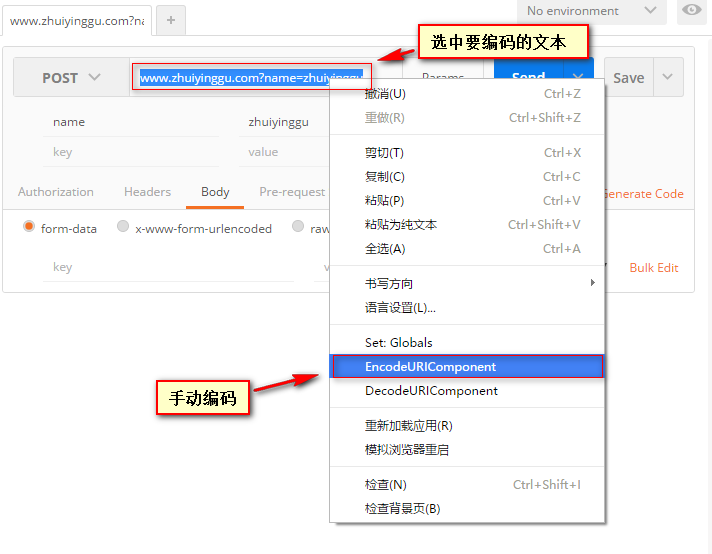Select 粘贴(P) paste menu item
The height and width of the screenshot is (554, 712).
pyautogui.click(x=467, y=201)
